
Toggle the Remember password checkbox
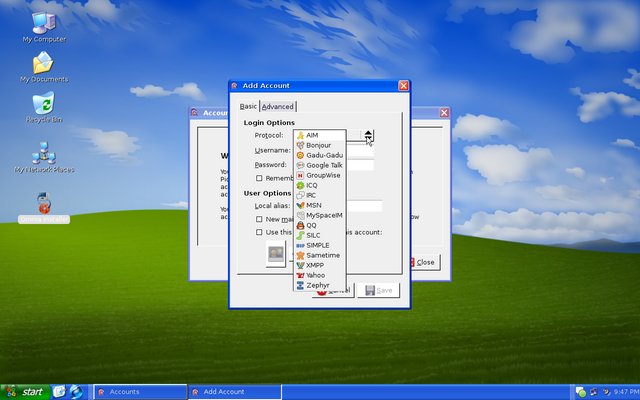[x=259, y=178]
